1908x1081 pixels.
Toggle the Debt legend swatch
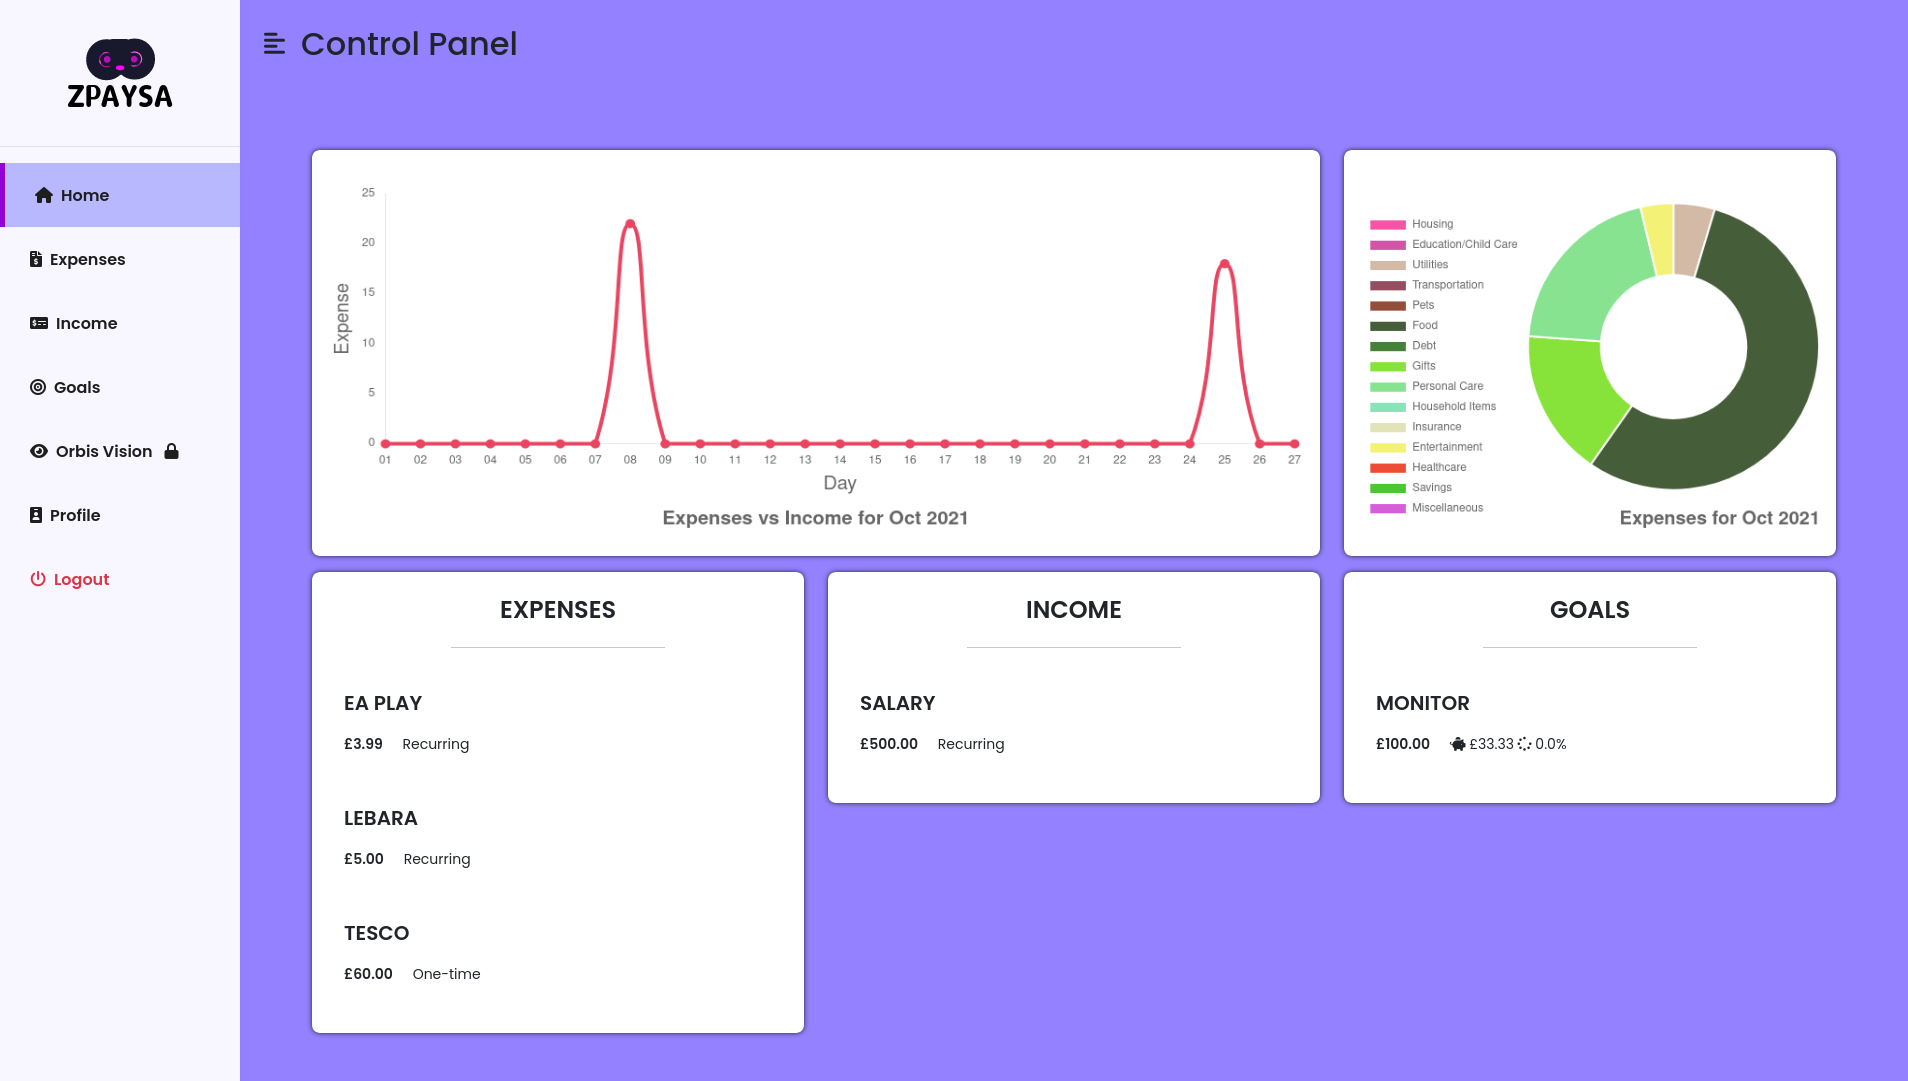click(1387, 346)
